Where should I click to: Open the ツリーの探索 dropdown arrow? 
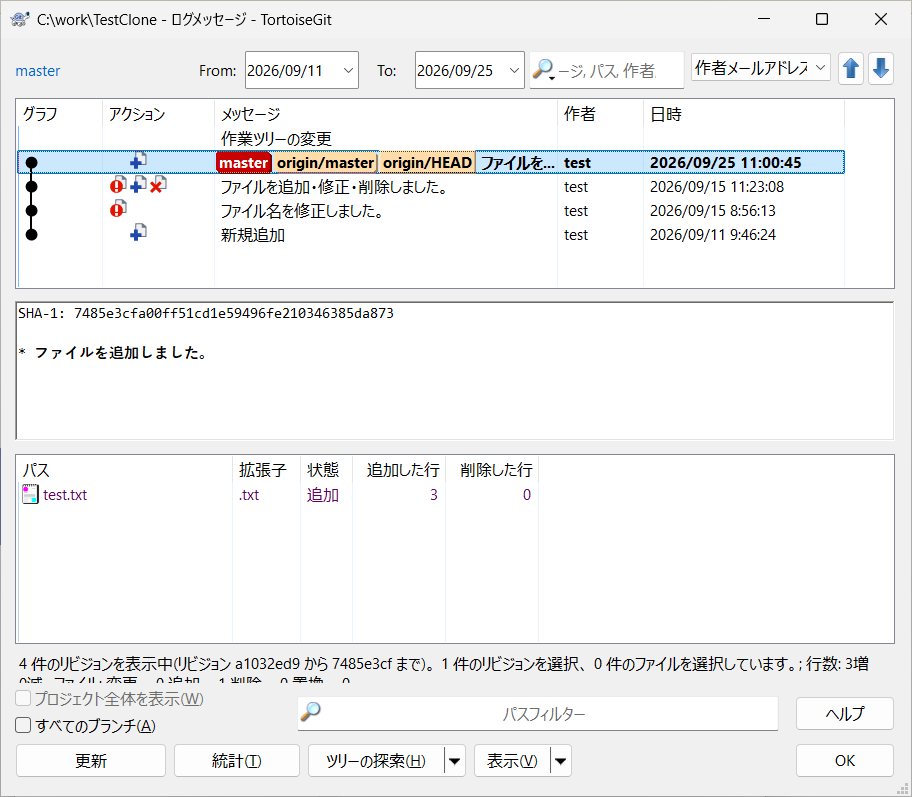pos(455,760)
